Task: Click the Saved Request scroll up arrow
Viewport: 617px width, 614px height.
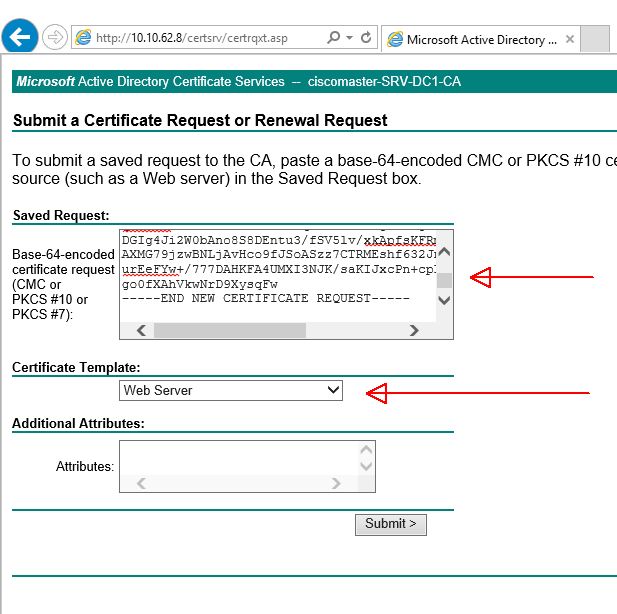Action: (444, 252)
